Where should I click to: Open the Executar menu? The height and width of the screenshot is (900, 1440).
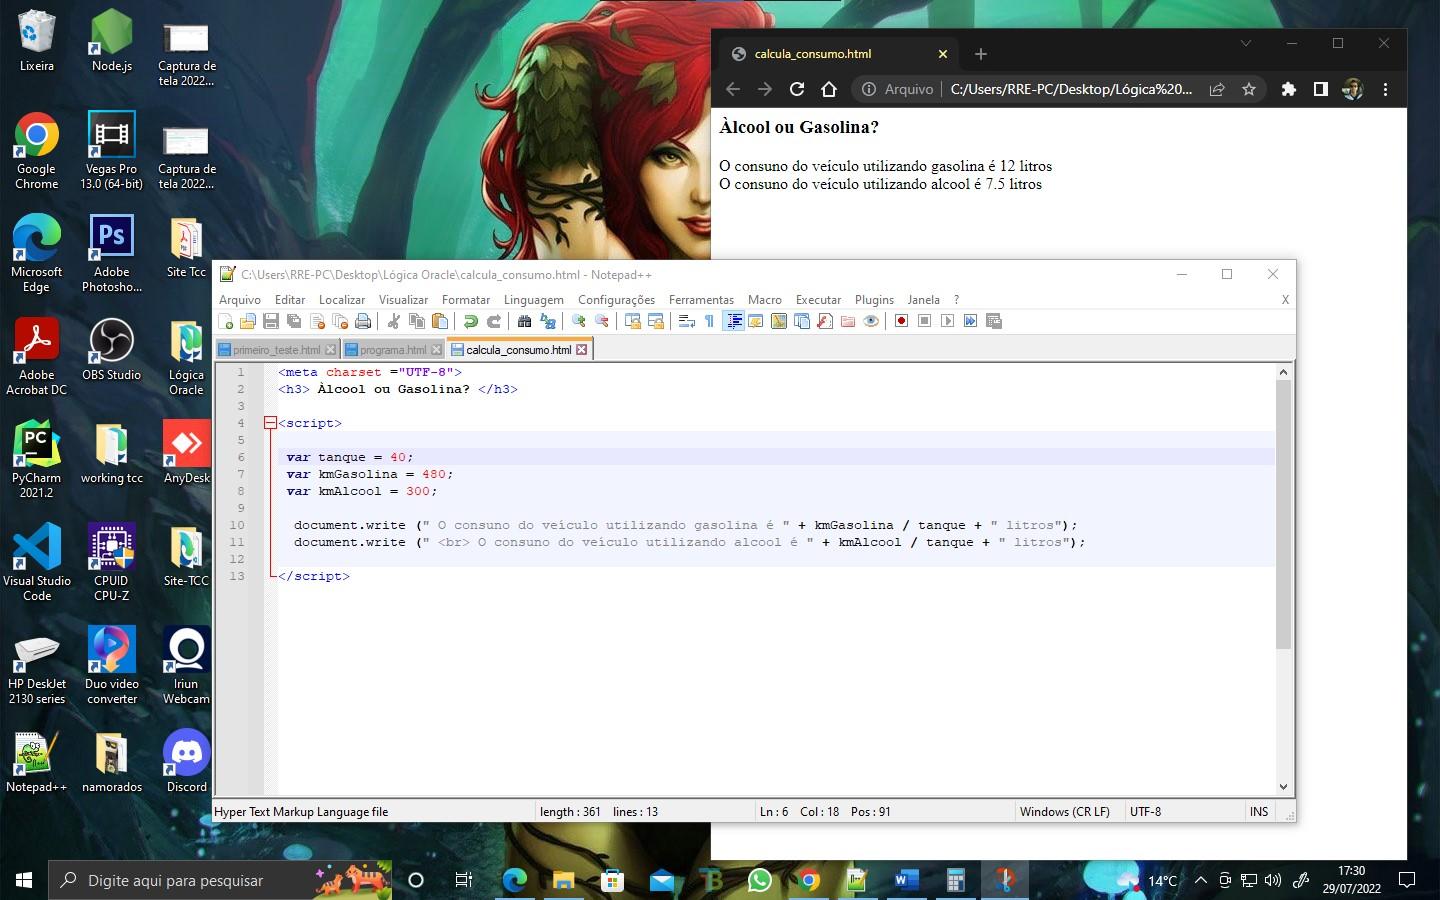[x=818, y=300]
